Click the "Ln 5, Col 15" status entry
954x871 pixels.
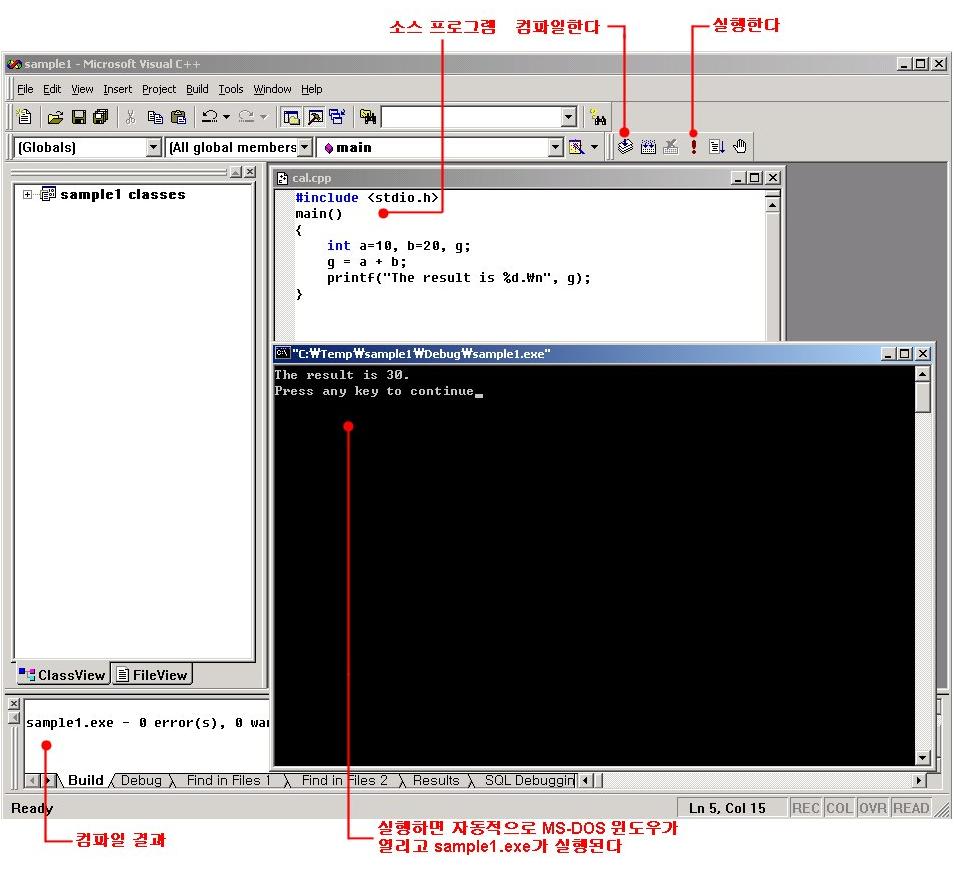(728, 808)
